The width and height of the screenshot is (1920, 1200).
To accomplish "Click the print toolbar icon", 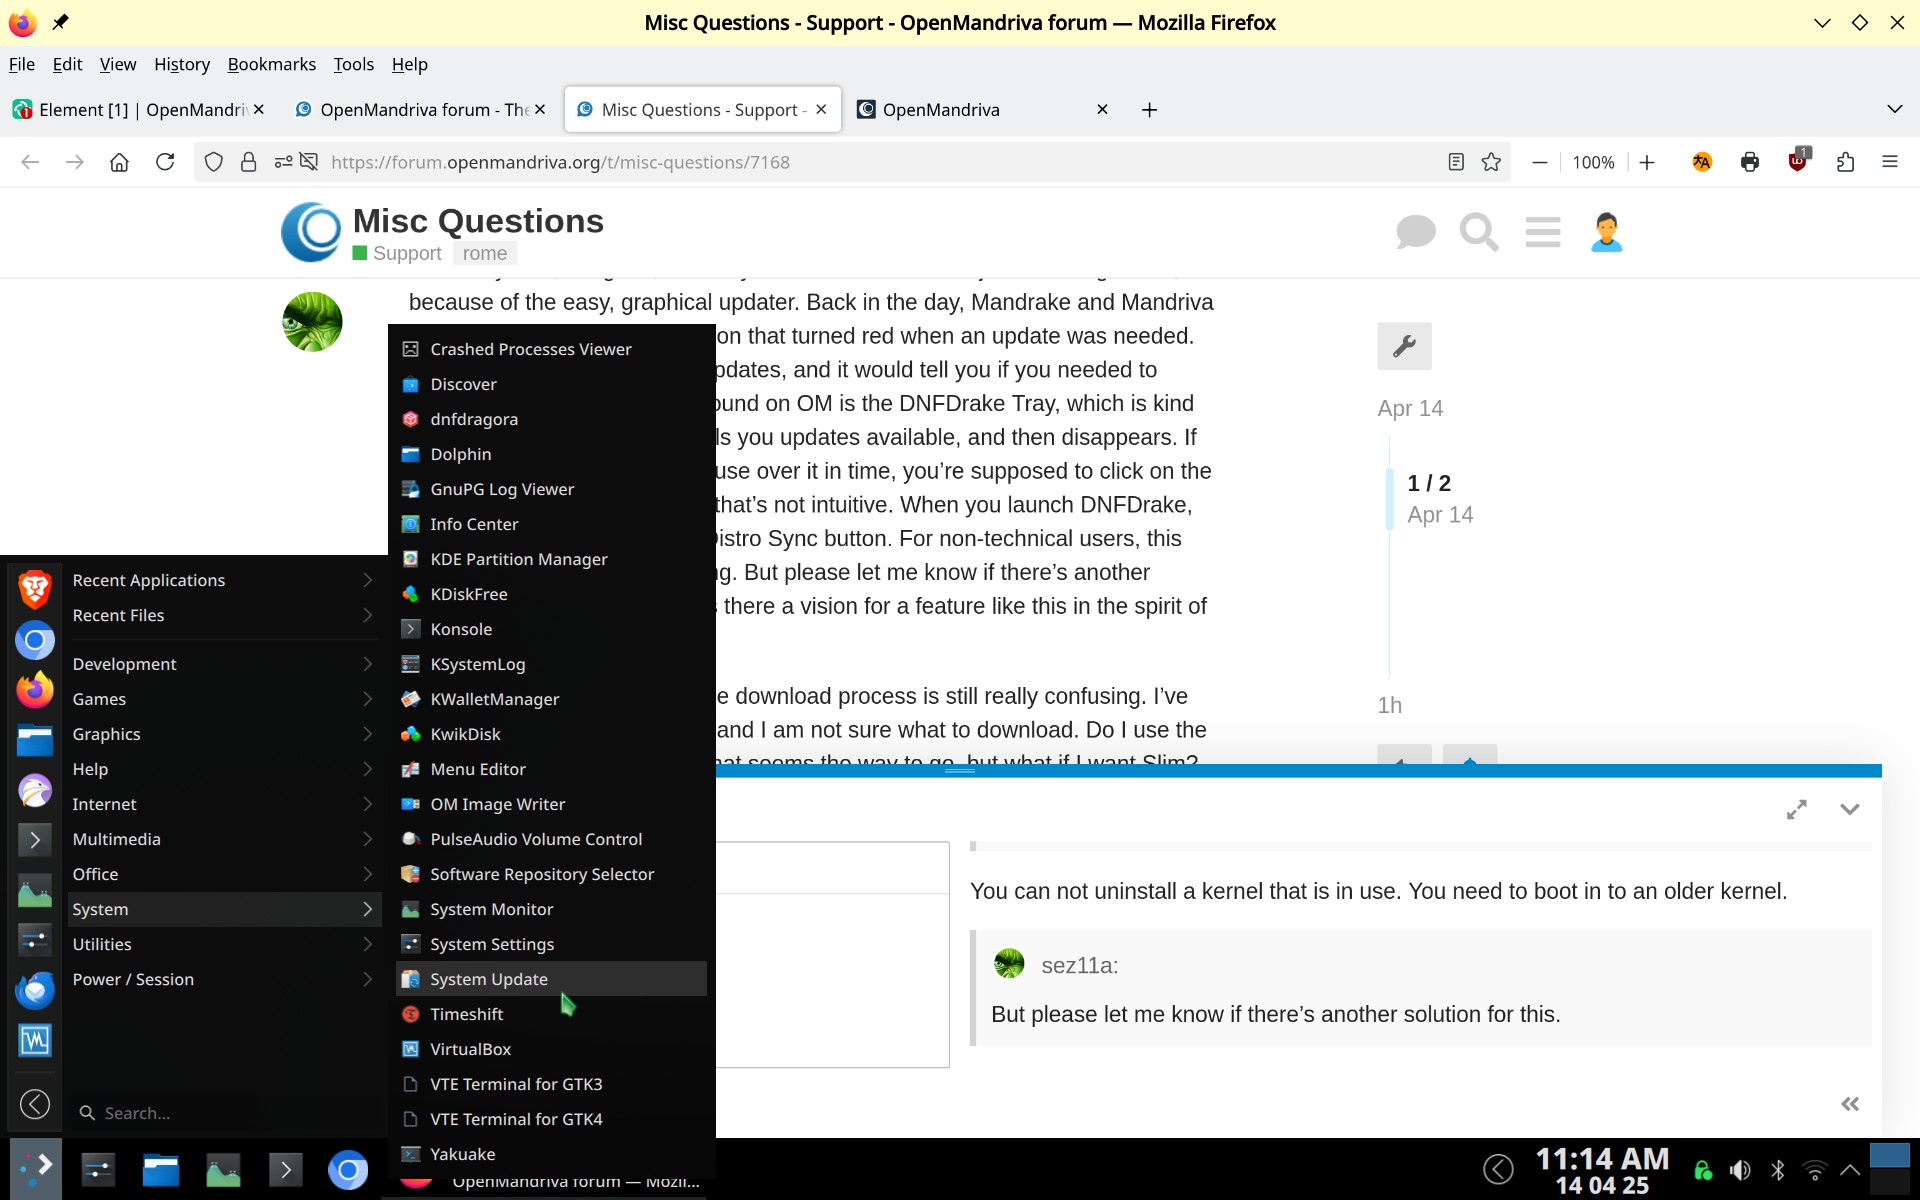I will 1749,162.
